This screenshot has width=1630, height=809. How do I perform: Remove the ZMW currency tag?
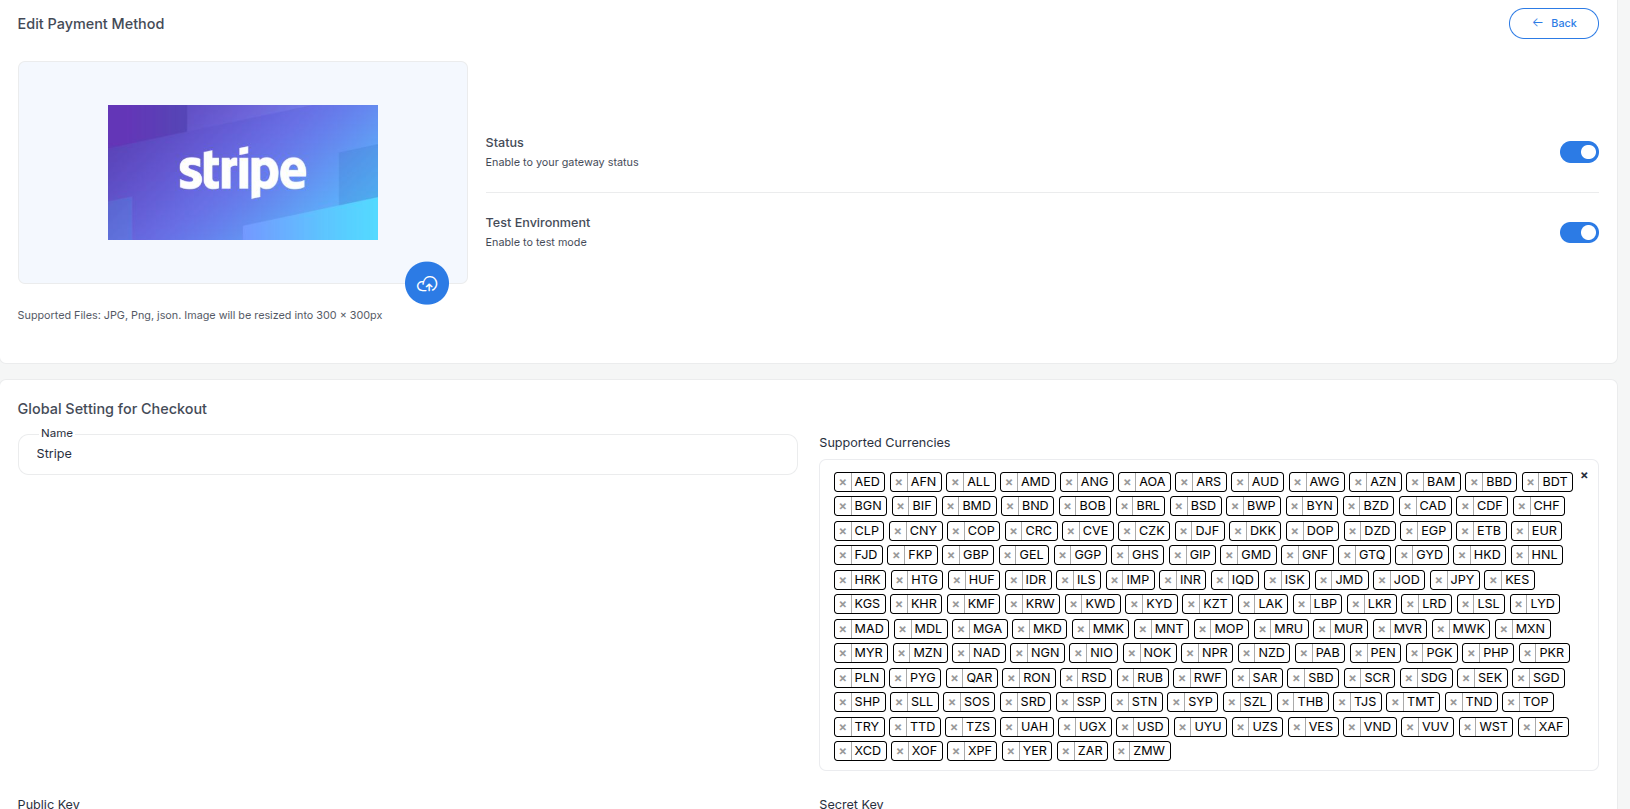coord(1122,751)
